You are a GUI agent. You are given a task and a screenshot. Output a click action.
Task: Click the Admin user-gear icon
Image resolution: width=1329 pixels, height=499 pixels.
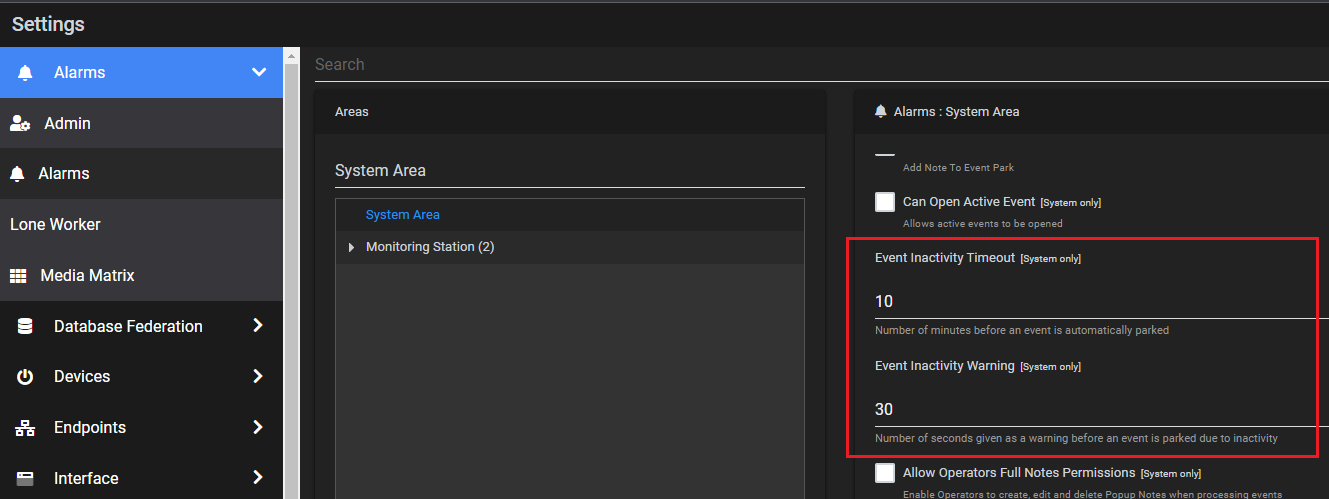[x=20, y=123]
